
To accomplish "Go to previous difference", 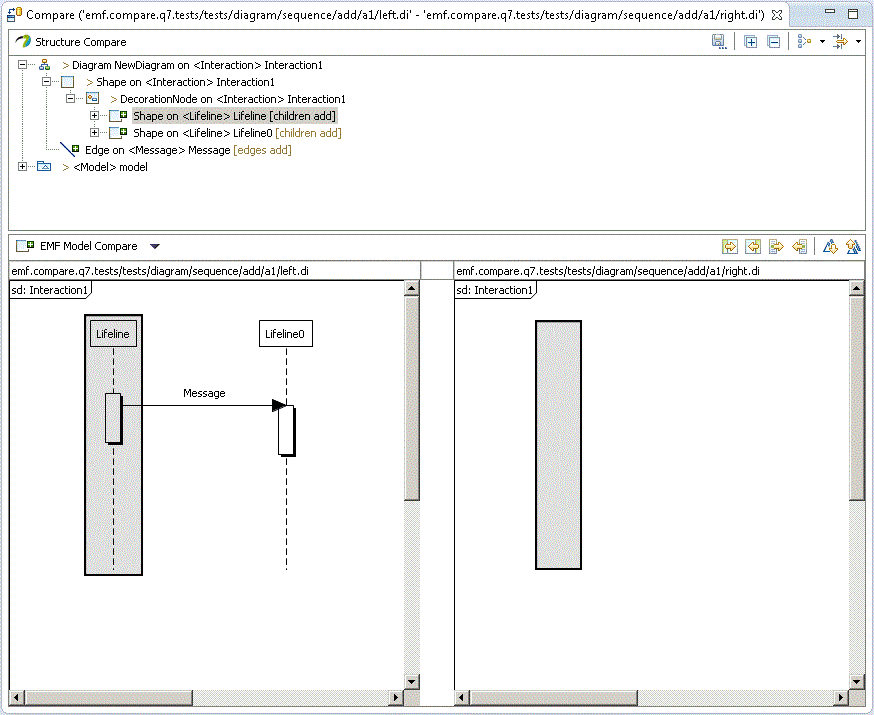I will tap(853, 246).
